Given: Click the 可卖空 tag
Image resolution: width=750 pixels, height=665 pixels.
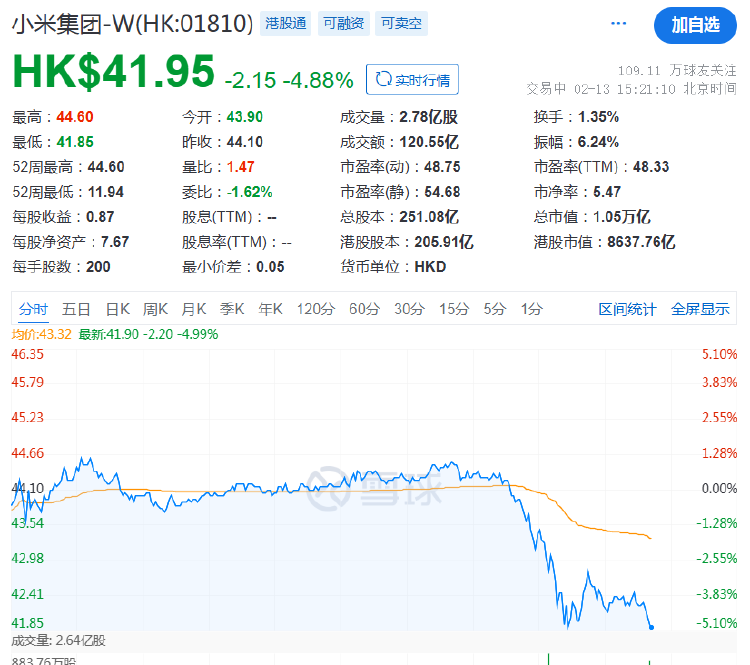Looking at the screenshot, I should tap(401, 23).
